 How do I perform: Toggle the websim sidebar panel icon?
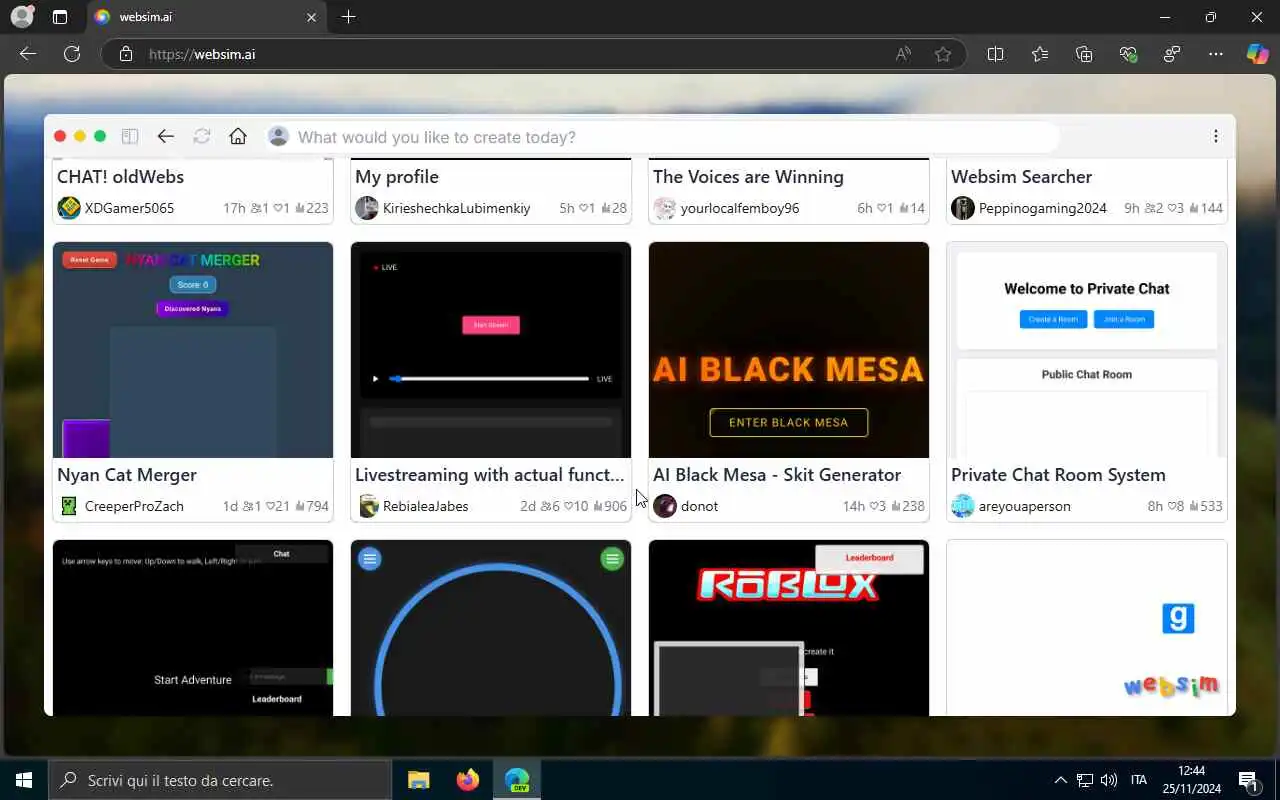tap(130, 137)
